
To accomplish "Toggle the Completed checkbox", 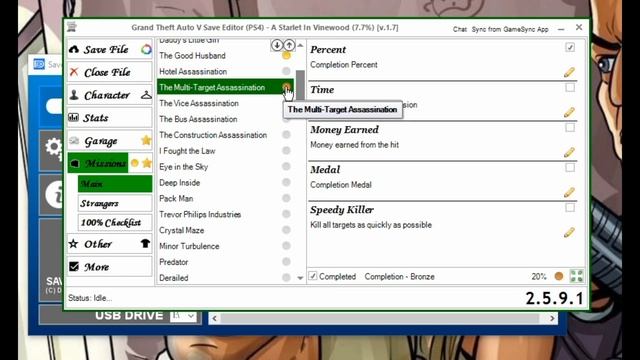I will click(x=313, y=276).
